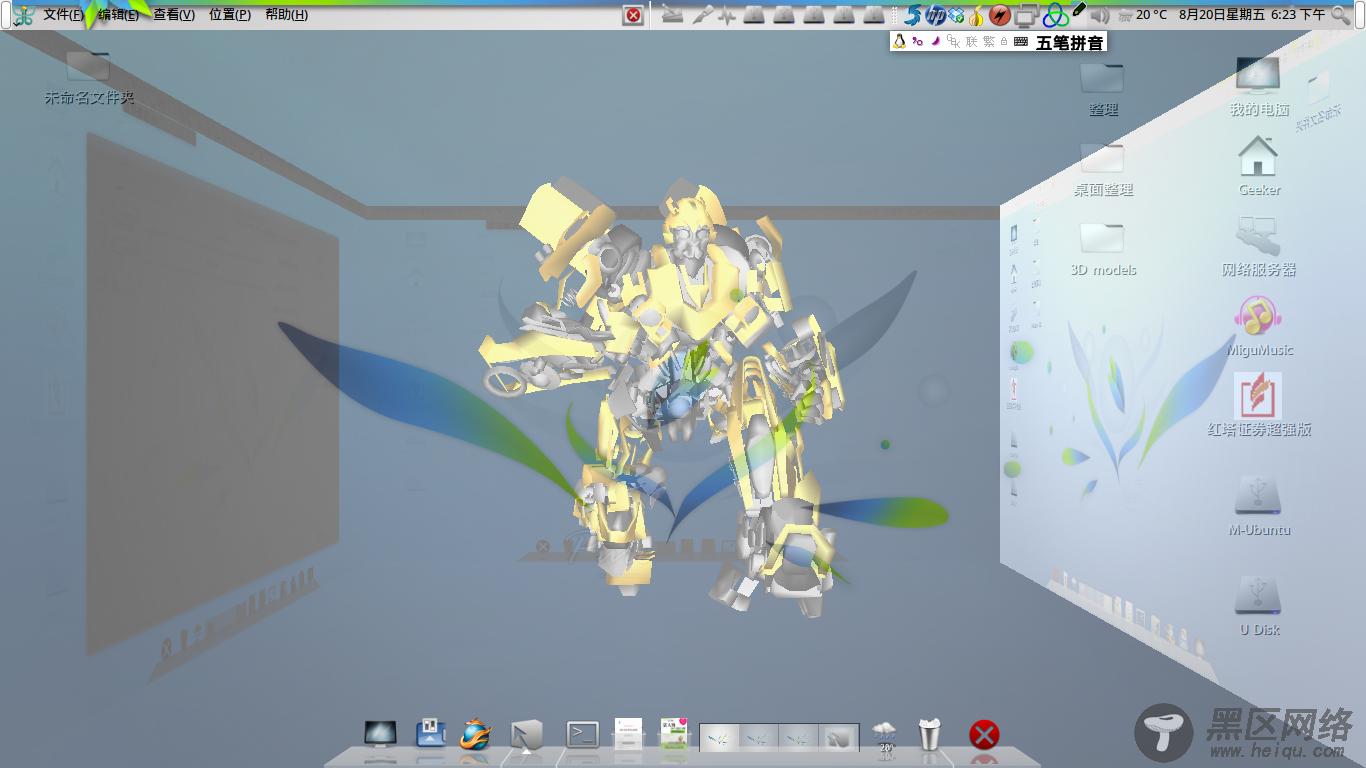Viewport: 1366px width, 768px height.
Task: Launch MiguMusic from the desktop
Action: tap(1259, 326)
